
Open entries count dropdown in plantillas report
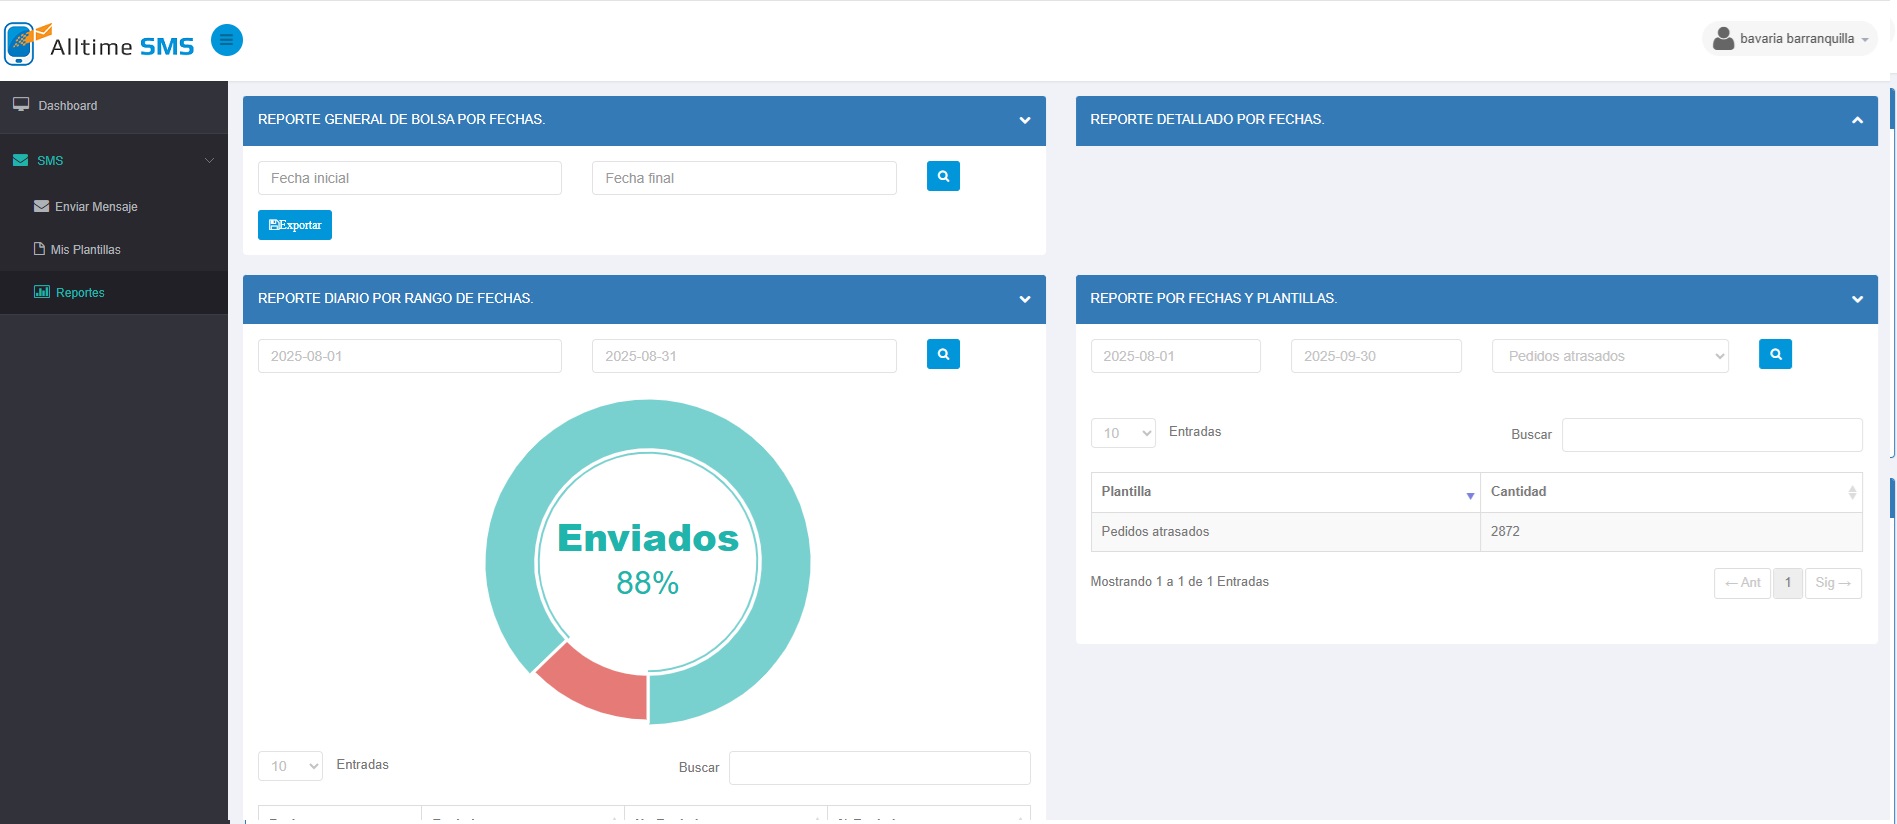tap(1123, 433)
